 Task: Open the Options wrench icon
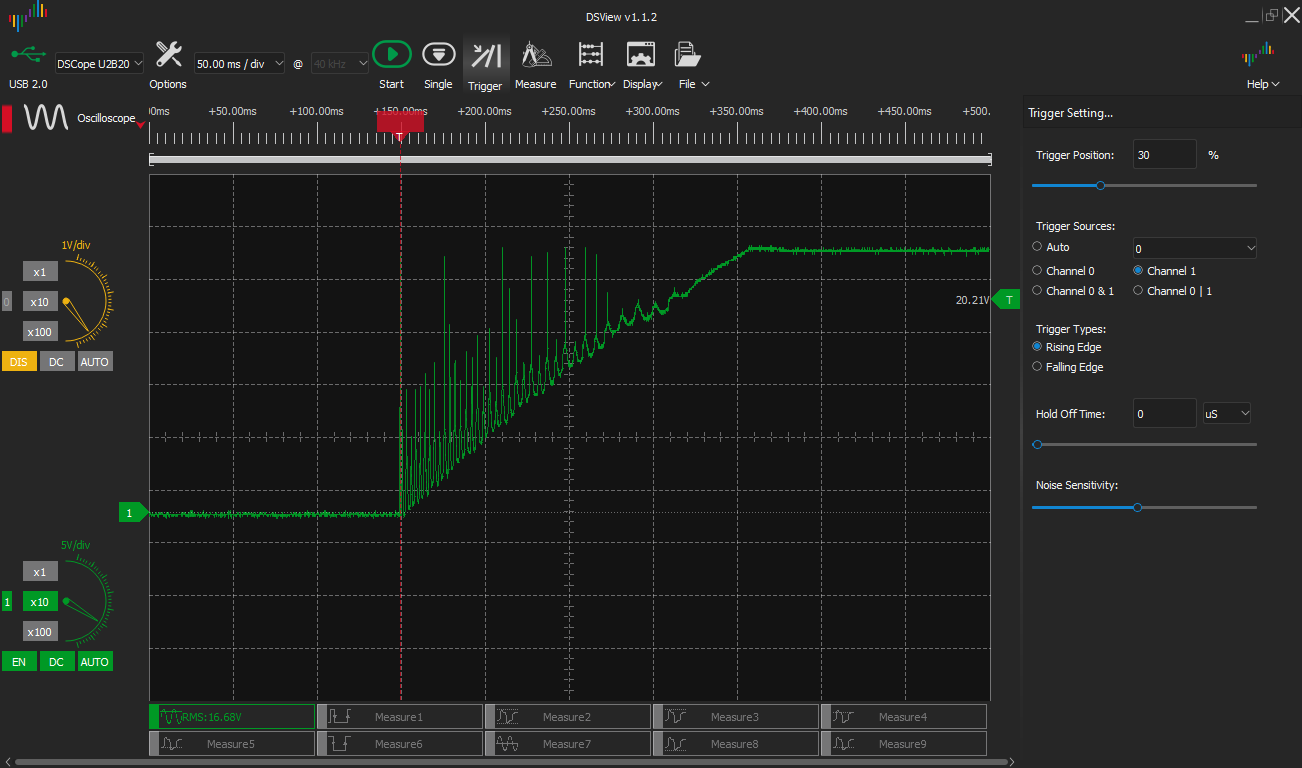[x=169, y=54]
